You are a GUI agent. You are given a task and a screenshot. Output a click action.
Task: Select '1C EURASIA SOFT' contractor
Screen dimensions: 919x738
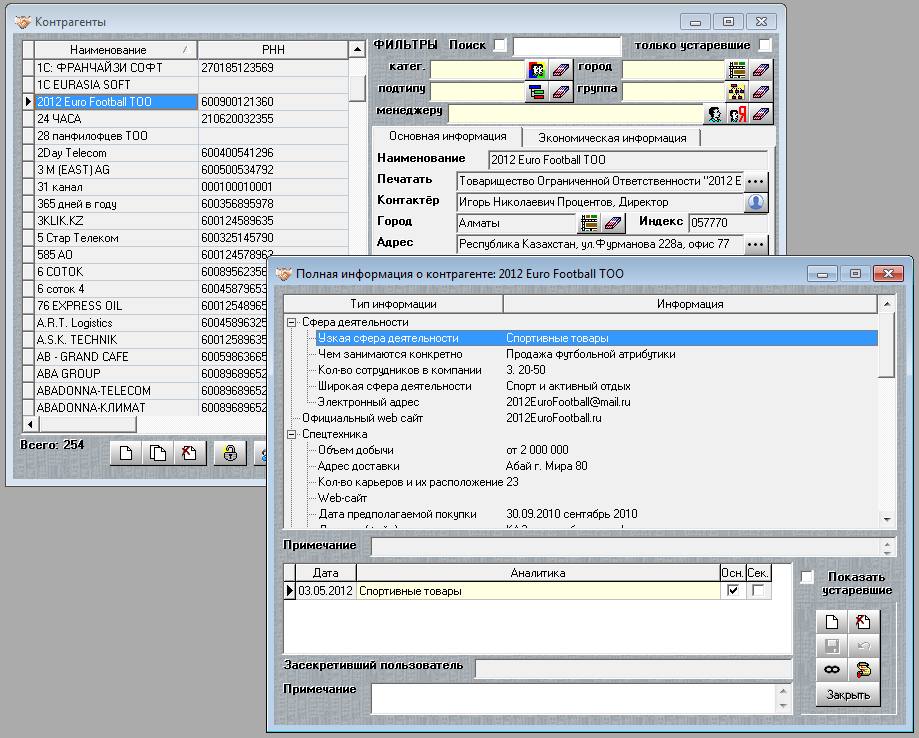116,85
